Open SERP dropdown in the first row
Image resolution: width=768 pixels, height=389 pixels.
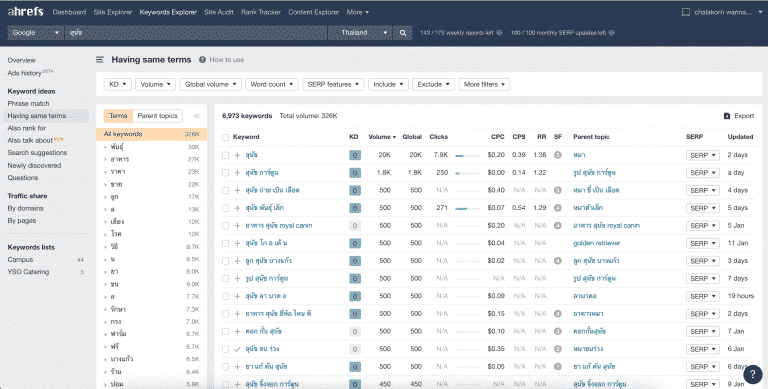tap(703, 155)
